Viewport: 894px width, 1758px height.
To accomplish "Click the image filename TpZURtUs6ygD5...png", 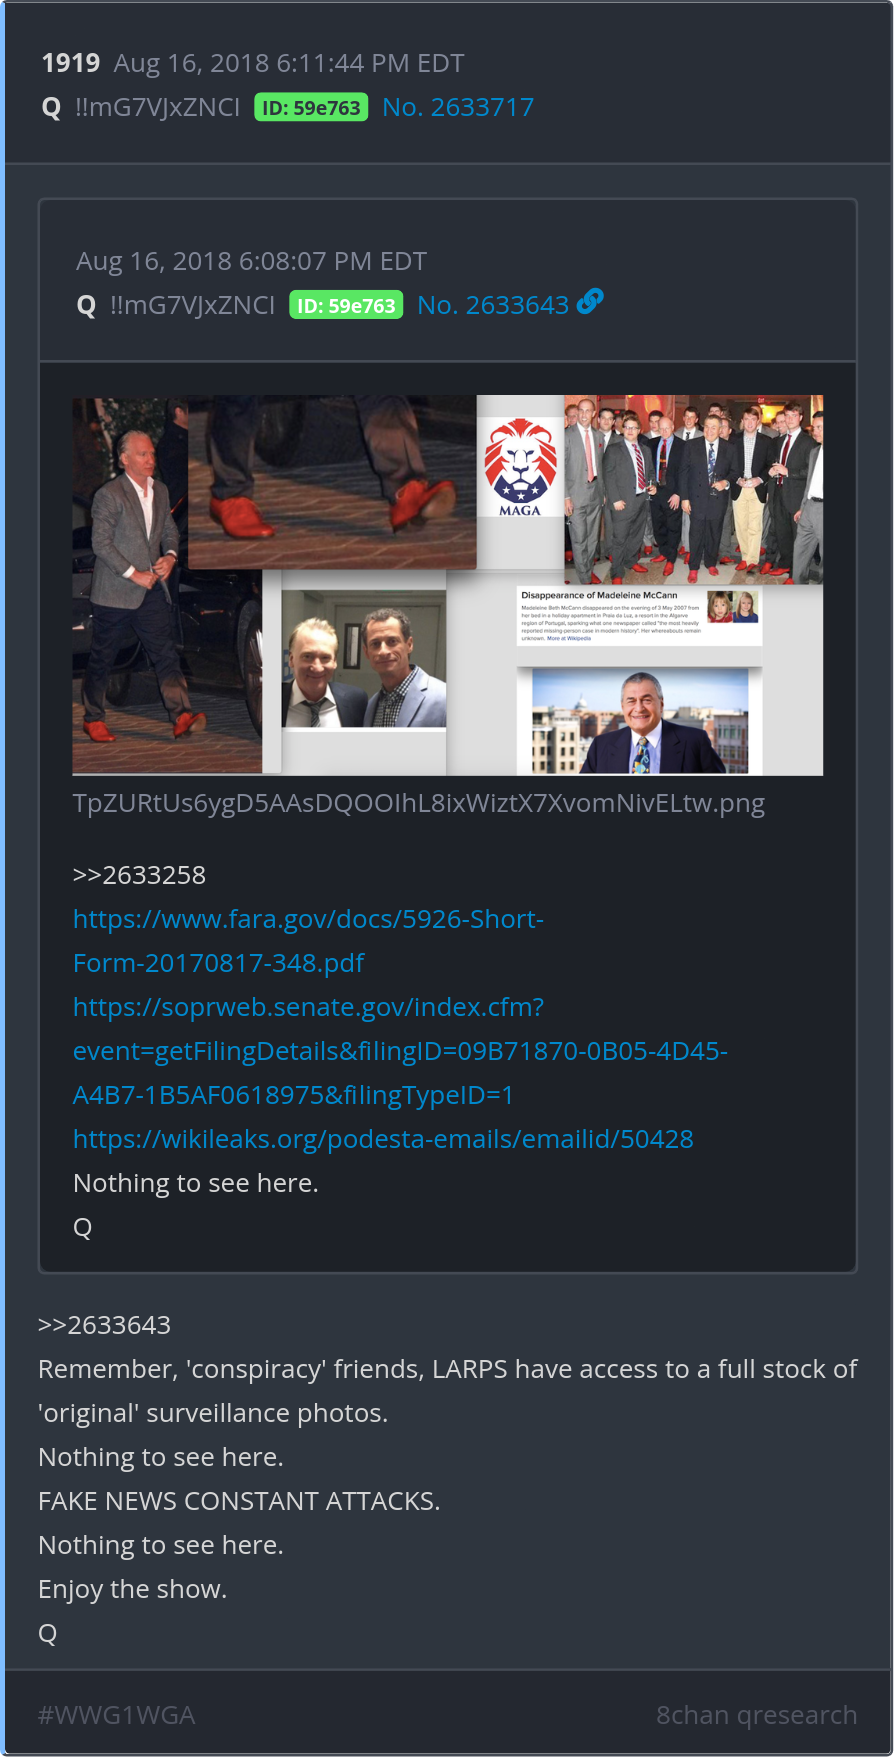I will click(x=419, y=803).
